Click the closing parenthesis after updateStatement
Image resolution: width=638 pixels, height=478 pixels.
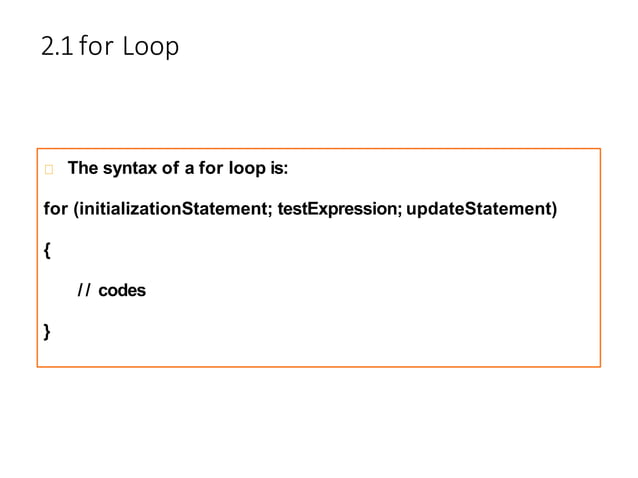pos(554,209)
